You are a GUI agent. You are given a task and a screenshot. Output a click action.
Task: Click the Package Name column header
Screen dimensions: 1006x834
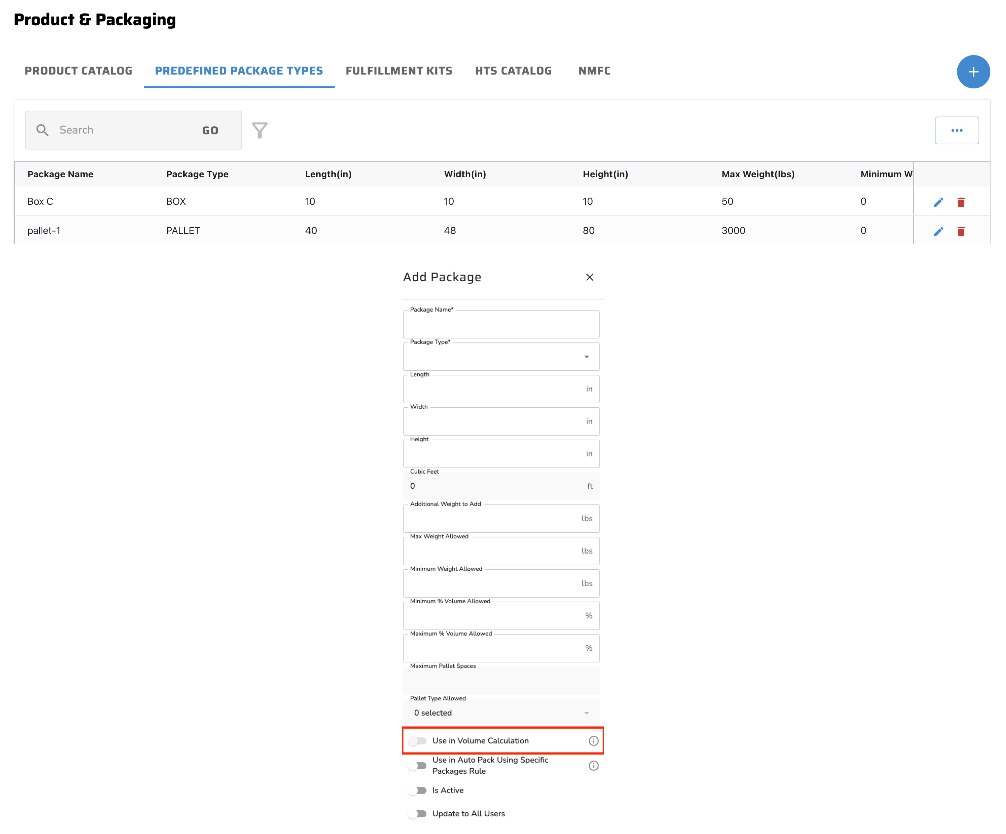pos(60,174)
